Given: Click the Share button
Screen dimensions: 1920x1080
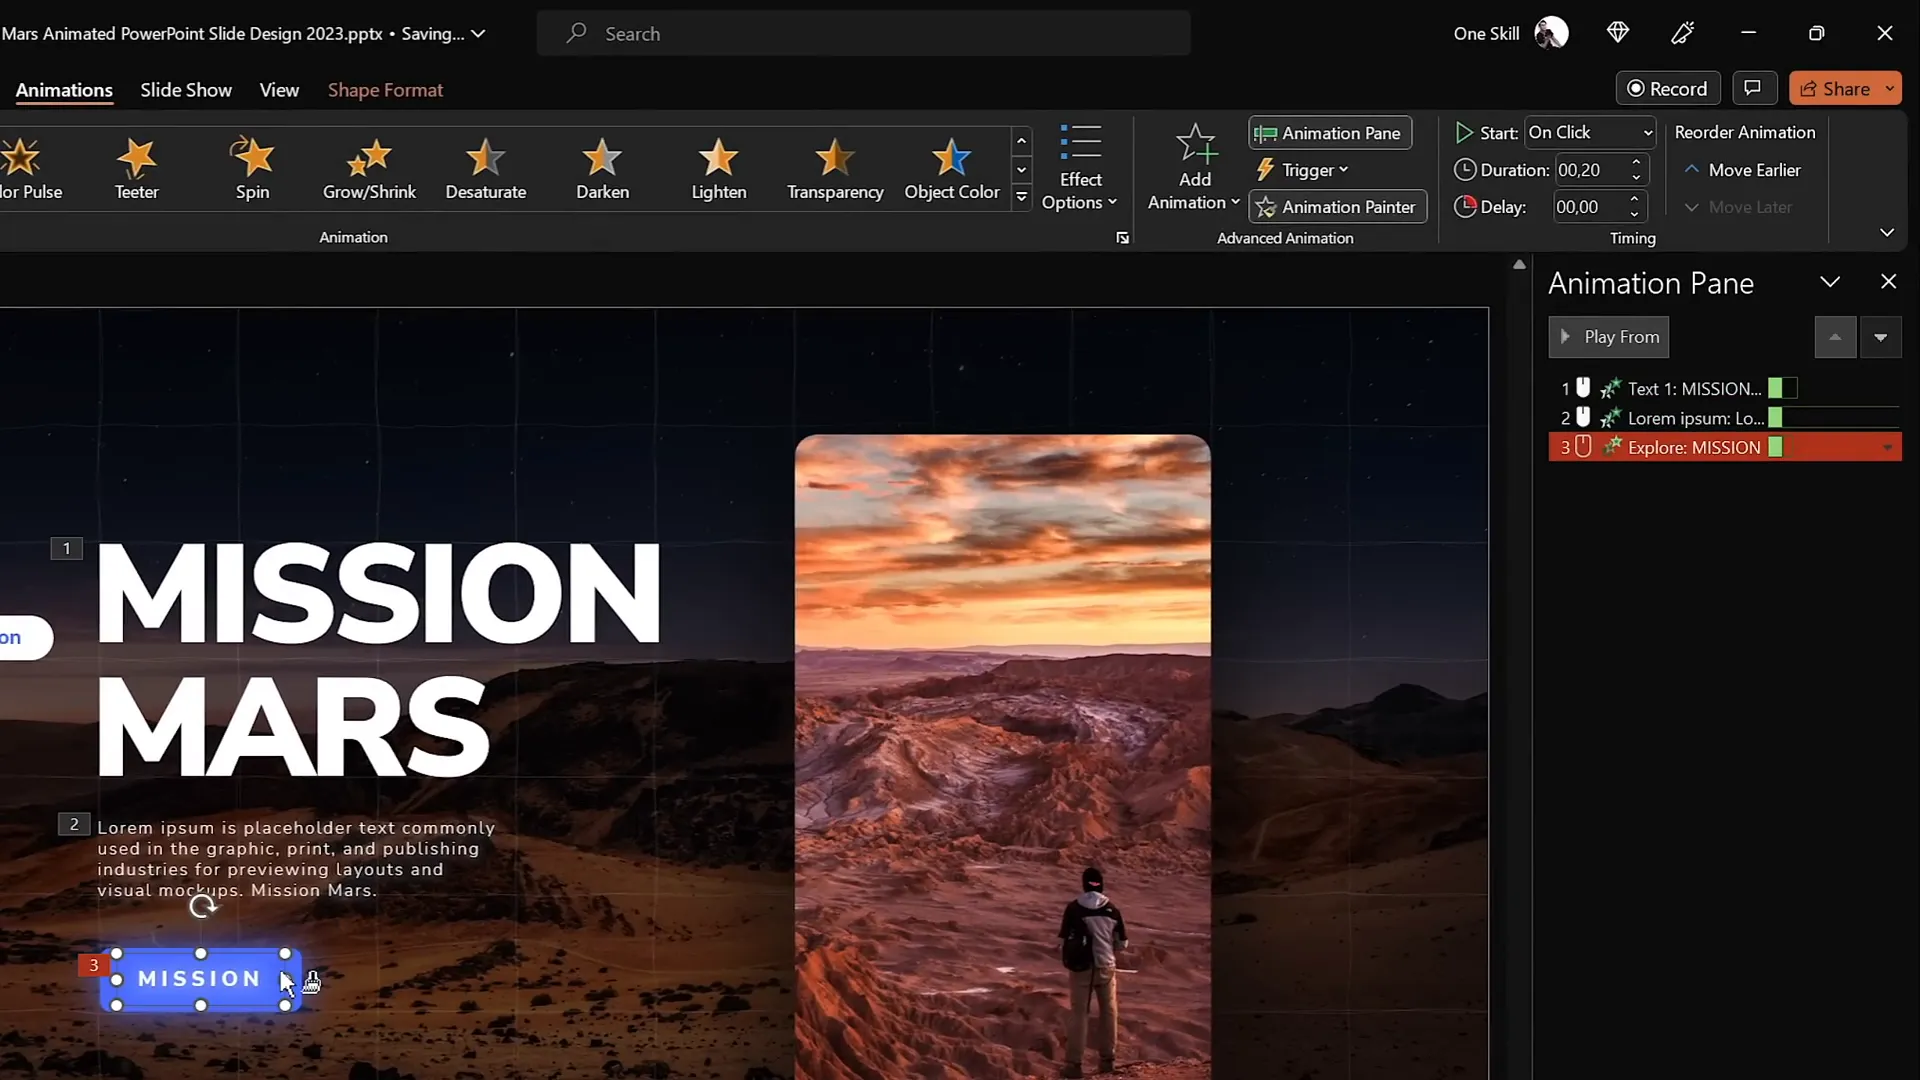Looking at the screenshot, I should (x=1834, y=88).
